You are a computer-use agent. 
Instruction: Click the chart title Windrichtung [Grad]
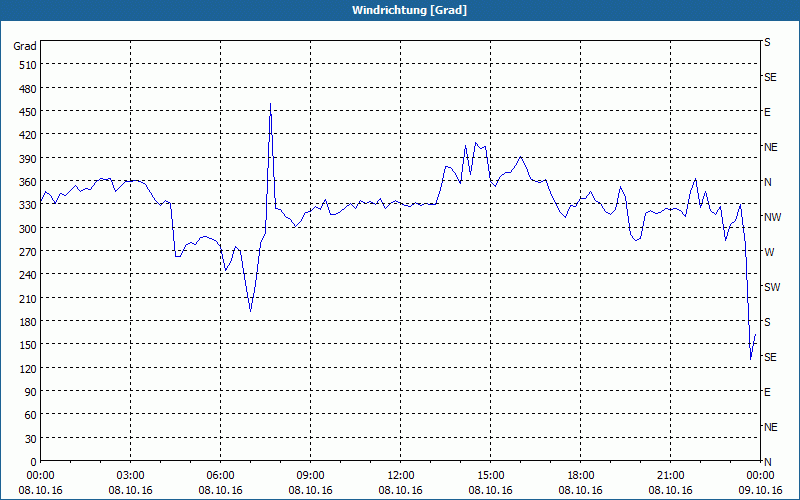click(x=409, y=10)
